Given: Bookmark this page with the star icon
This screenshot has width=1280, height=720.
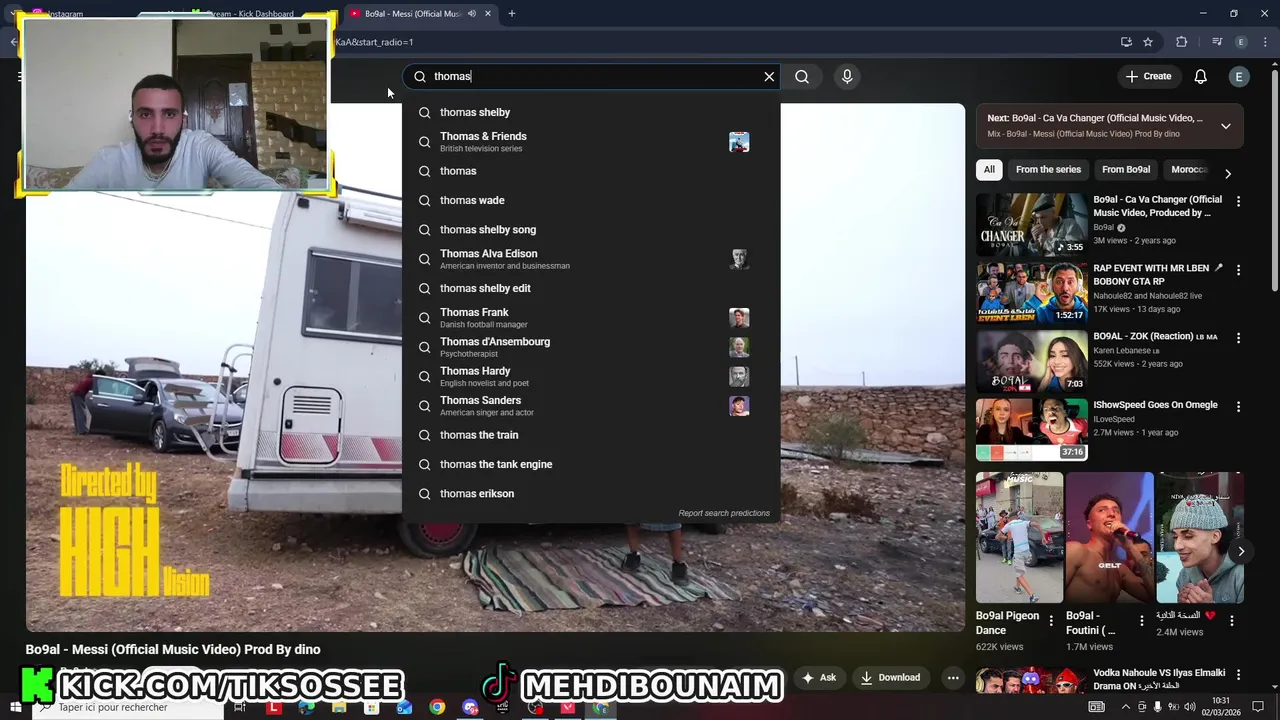Looking at the screenshot, I should pyautogui.click(x=1148, y=42).
